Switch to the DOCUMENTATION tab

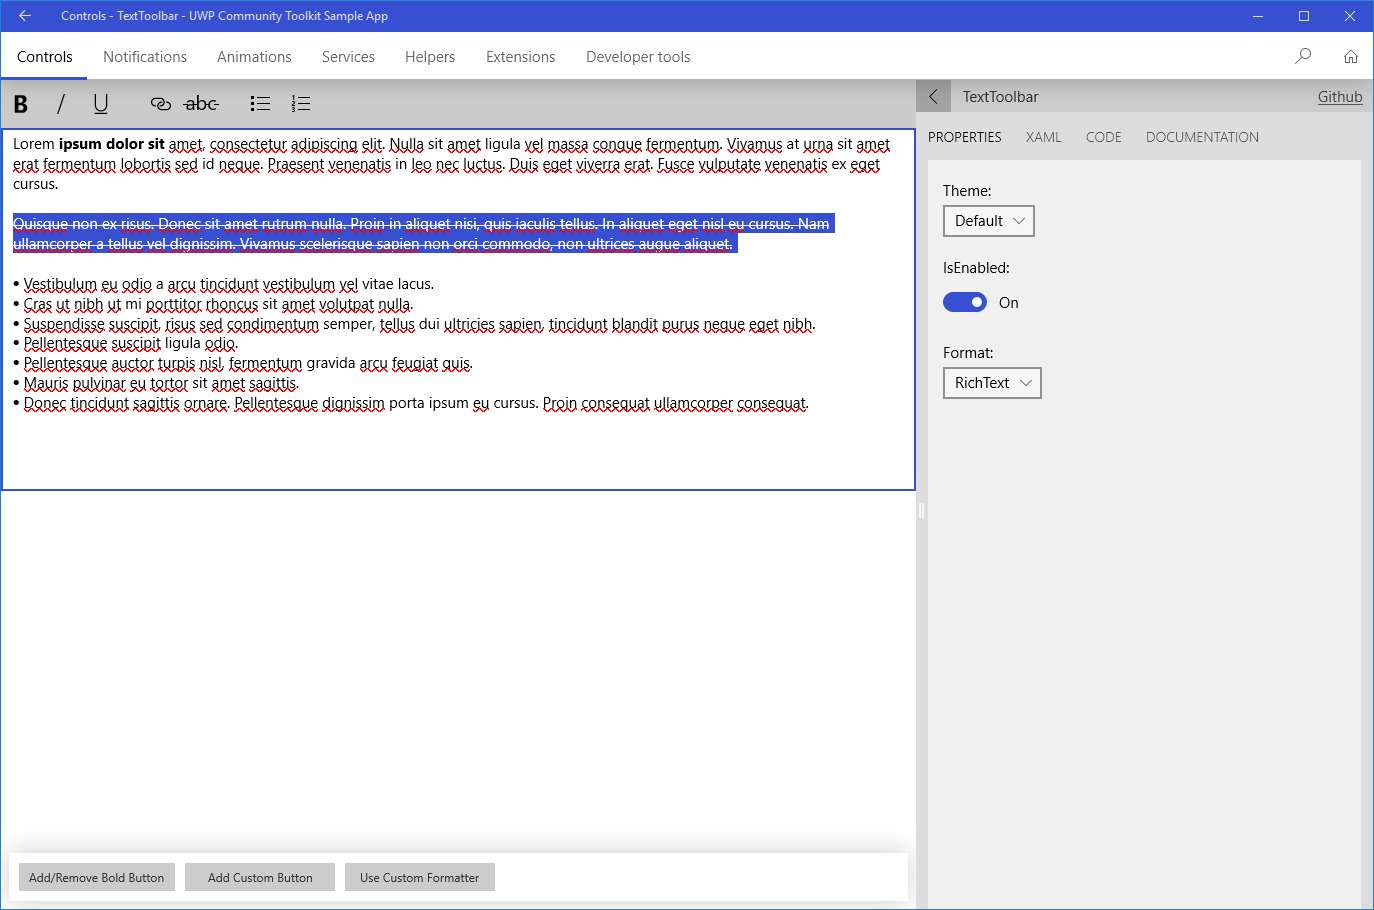pos(1202,137)
